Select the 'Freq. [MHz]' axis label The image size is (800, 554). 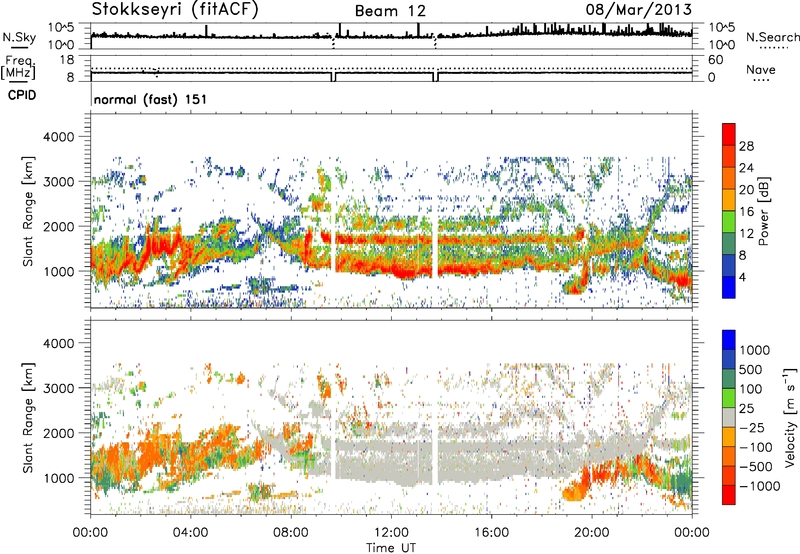18,68
